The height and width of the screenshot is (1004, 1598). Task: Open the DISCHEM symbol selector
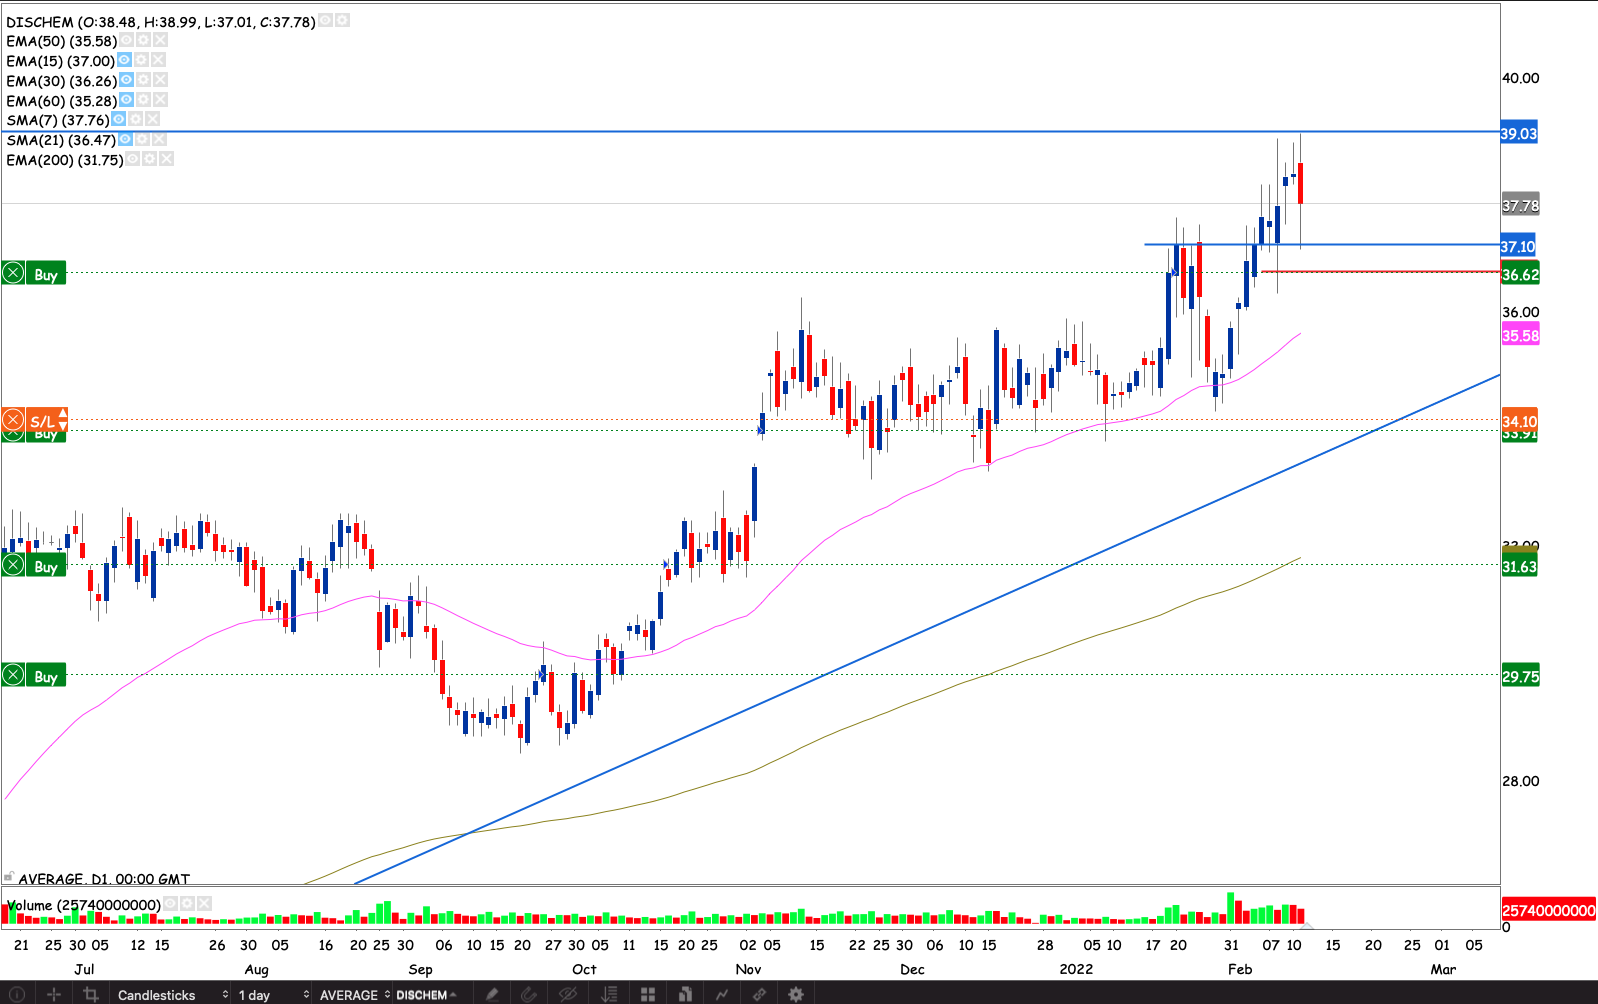coord(426,995)
